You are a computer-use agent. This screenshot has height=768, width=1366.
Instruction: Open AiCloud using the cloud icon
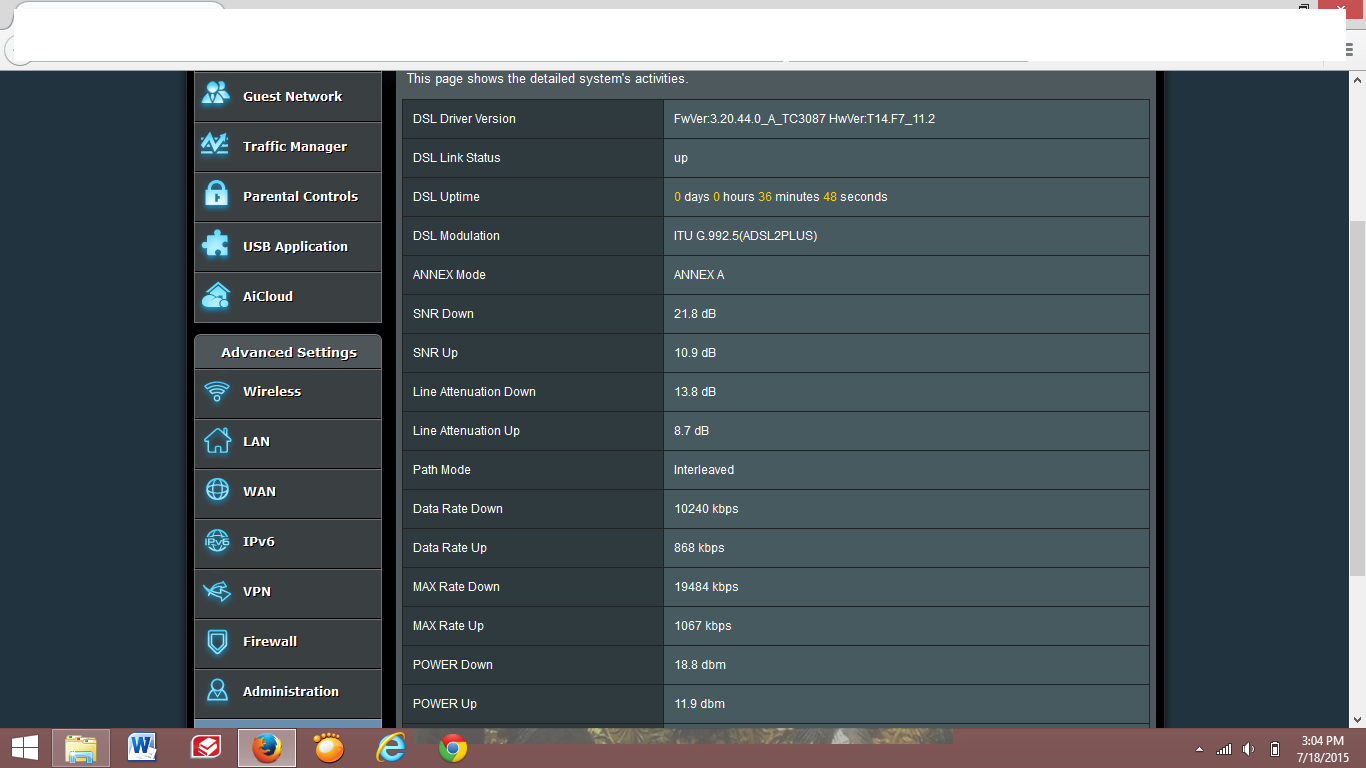216,296
